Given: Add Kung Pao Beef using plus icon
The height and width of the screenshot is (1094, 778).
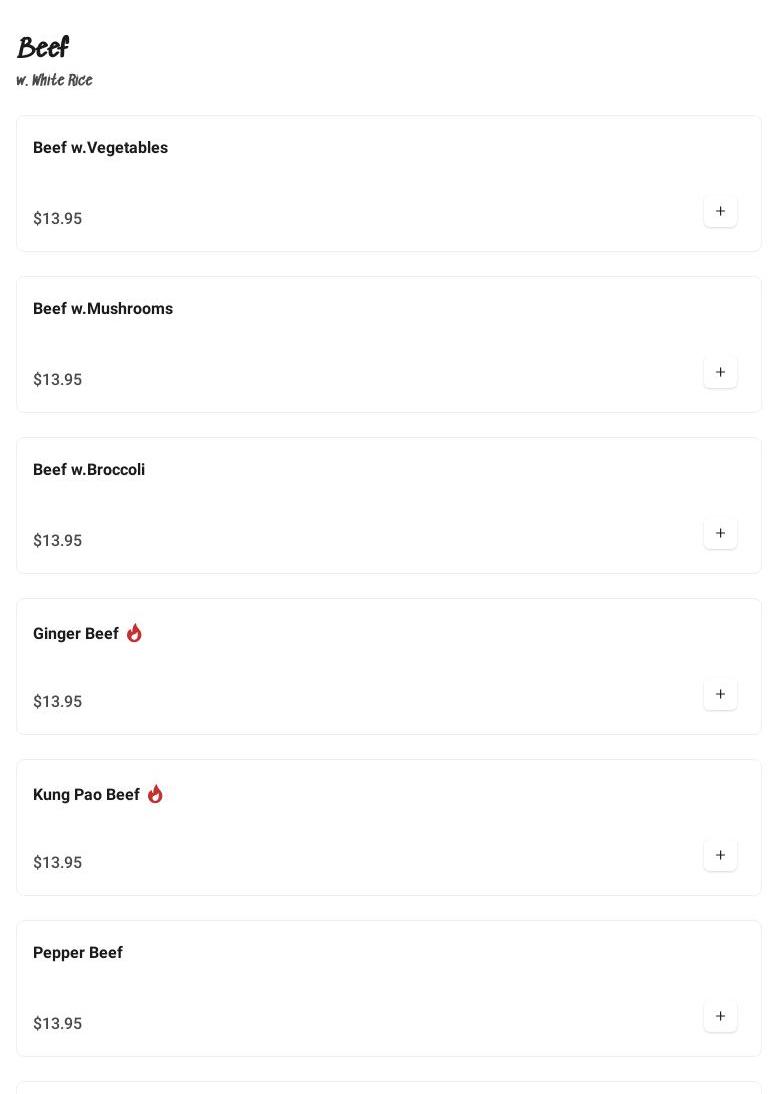Looking at the screenshot, I should tap(720, 855).
